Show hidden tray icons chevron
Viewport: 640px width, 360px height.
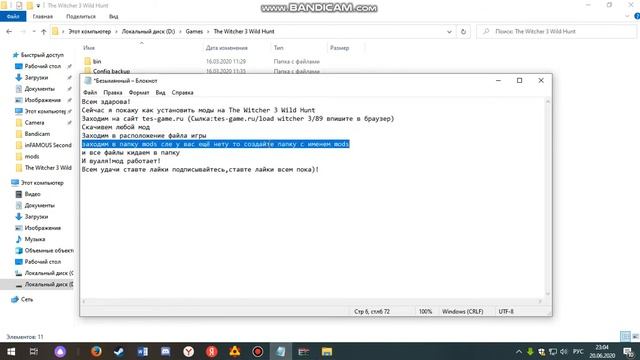519,351
